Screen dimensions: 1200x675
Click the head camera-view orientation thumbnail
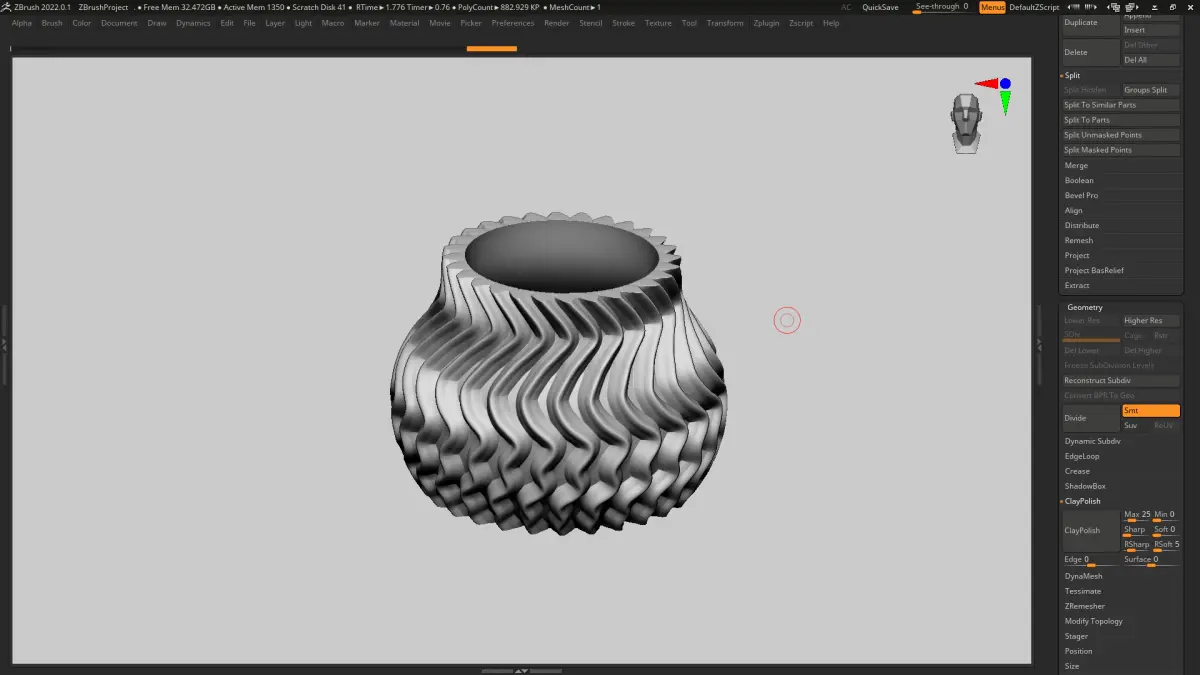[966, 124]
